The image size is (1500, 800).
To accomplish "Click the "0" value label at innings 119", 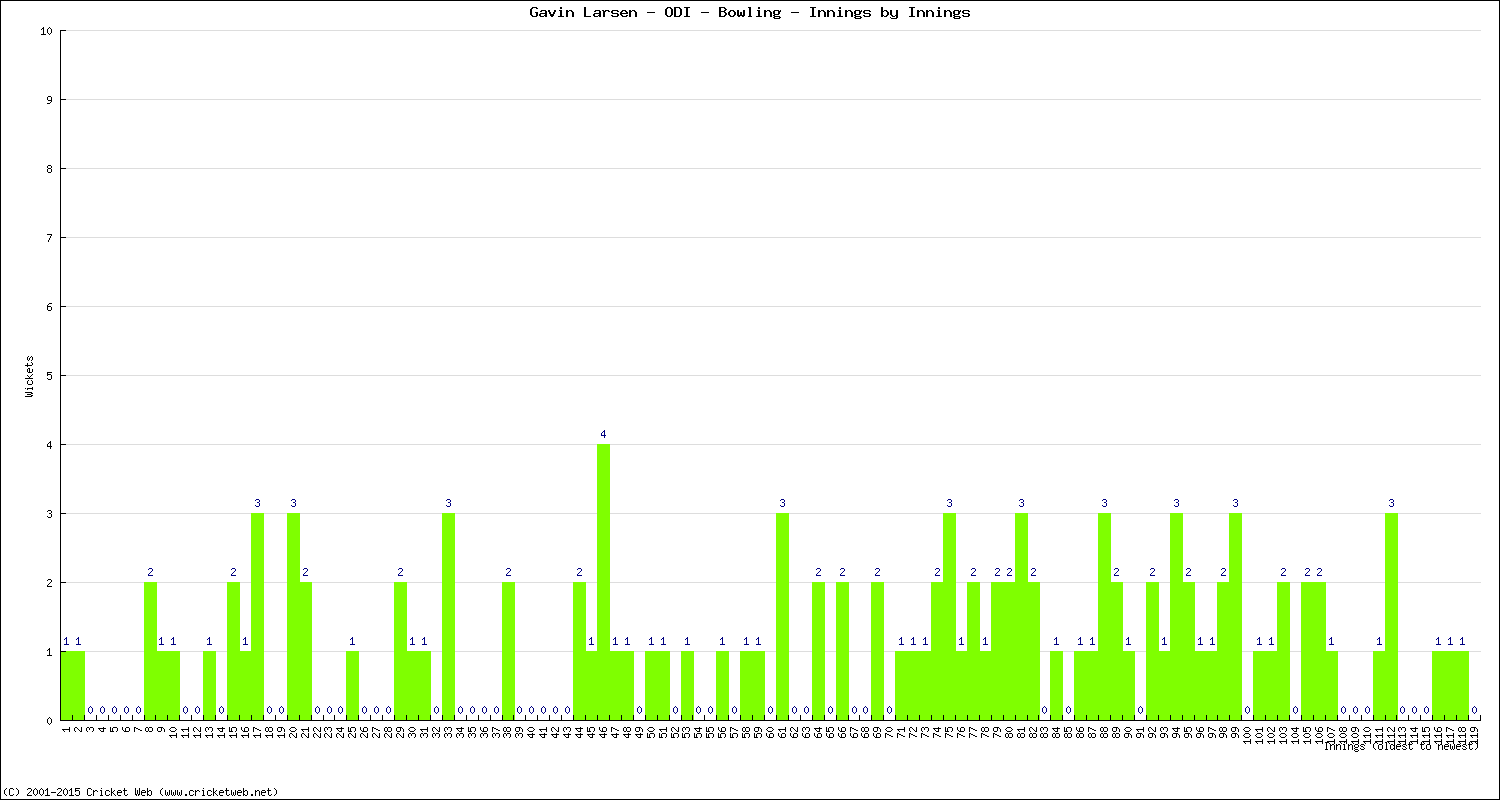I will point(1474,710).
